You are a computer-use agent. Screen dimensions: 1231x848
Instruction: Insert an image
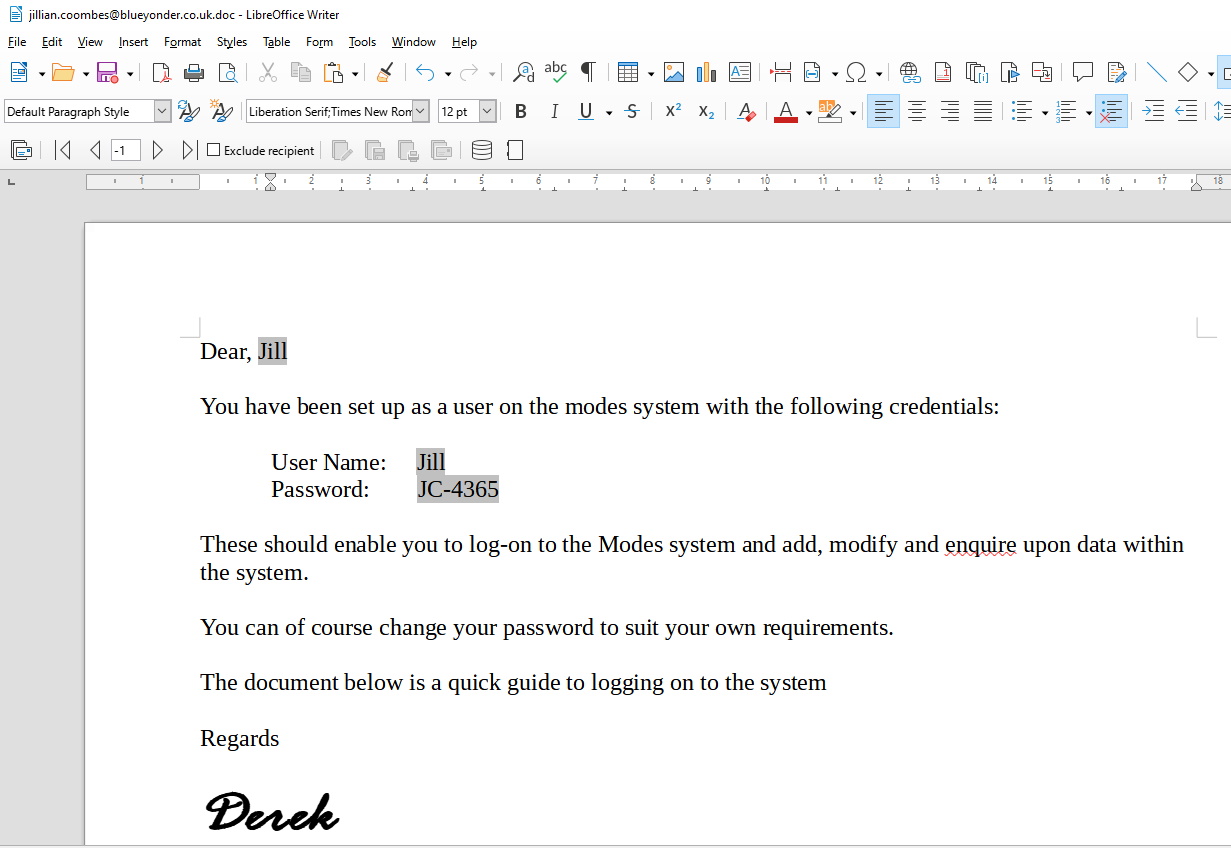pos(674,73)
